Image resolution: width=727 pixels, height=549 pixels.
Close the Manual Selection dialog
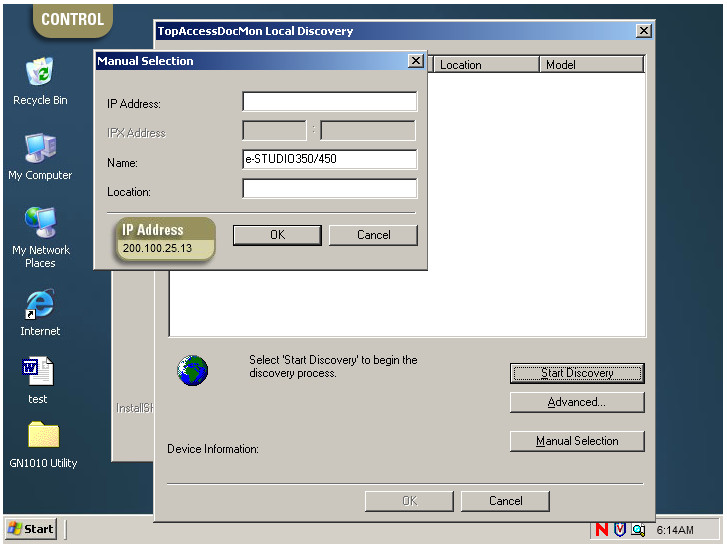(x=416, y=61)
